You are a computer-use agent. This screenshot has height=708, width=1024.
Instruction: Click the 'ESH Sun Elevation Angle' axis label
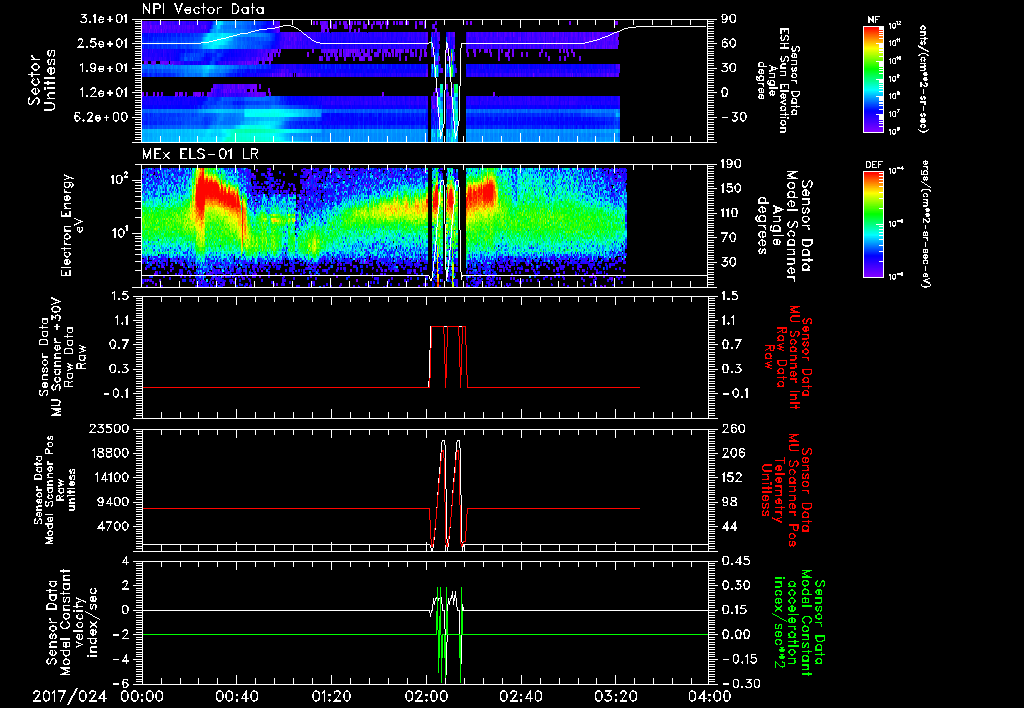[778, 80]
